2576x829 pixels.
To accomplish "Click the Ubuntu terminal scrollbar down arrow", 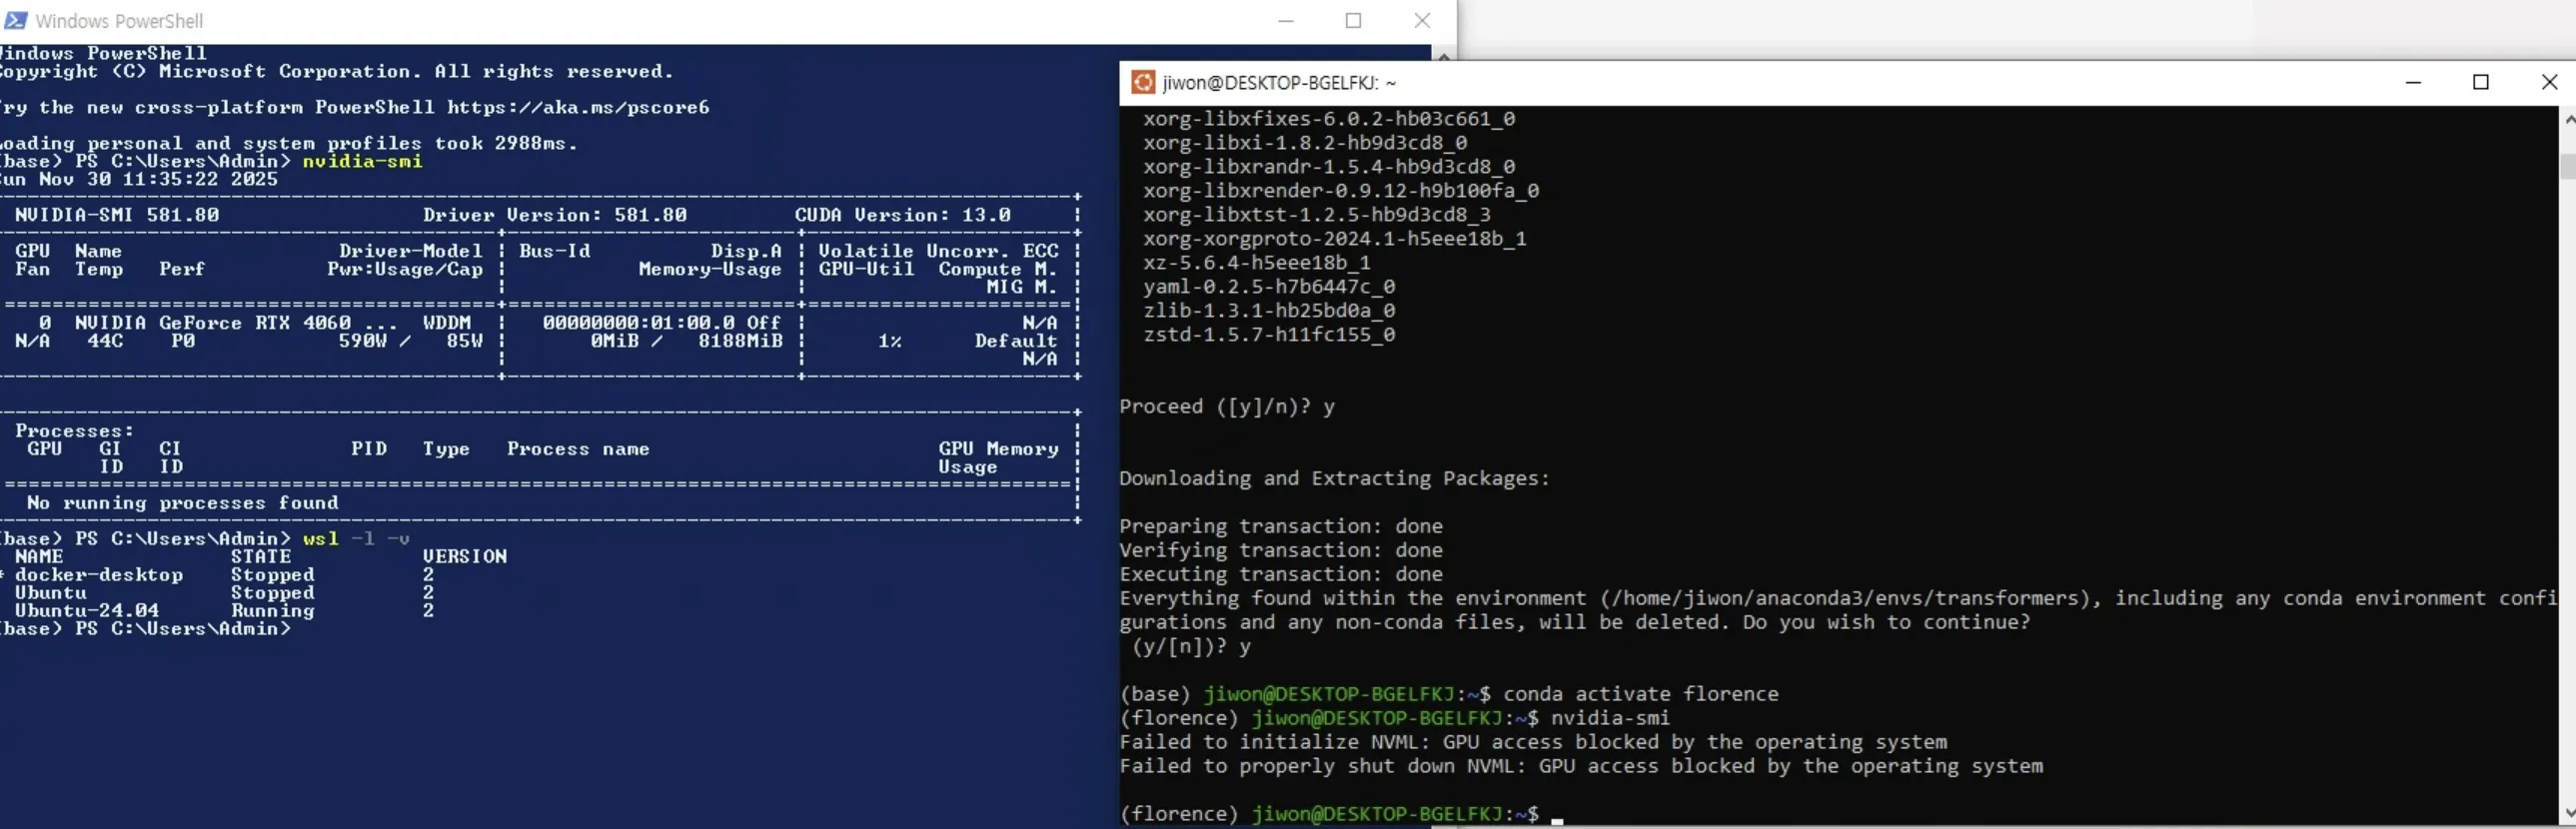I will click(x=2568, y=813).
